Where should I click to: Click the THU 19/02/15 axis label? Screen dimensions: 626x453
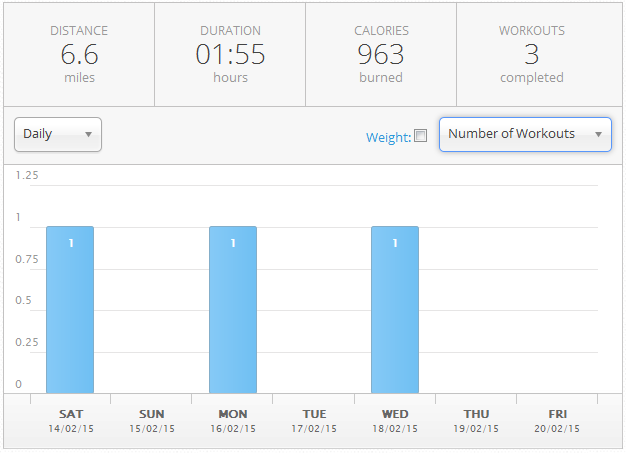pos(476,420)
